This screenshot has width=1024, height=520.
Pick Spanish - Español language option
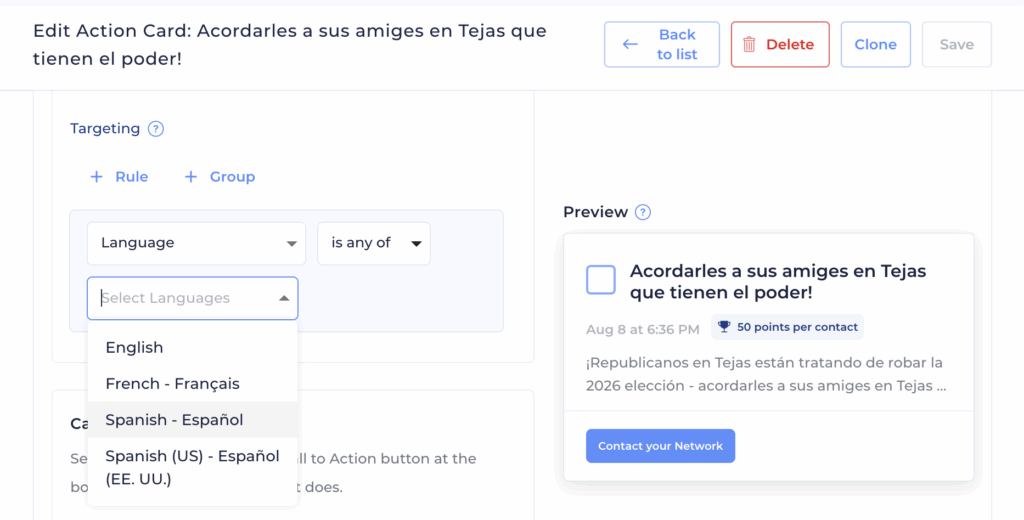(174, 419)
